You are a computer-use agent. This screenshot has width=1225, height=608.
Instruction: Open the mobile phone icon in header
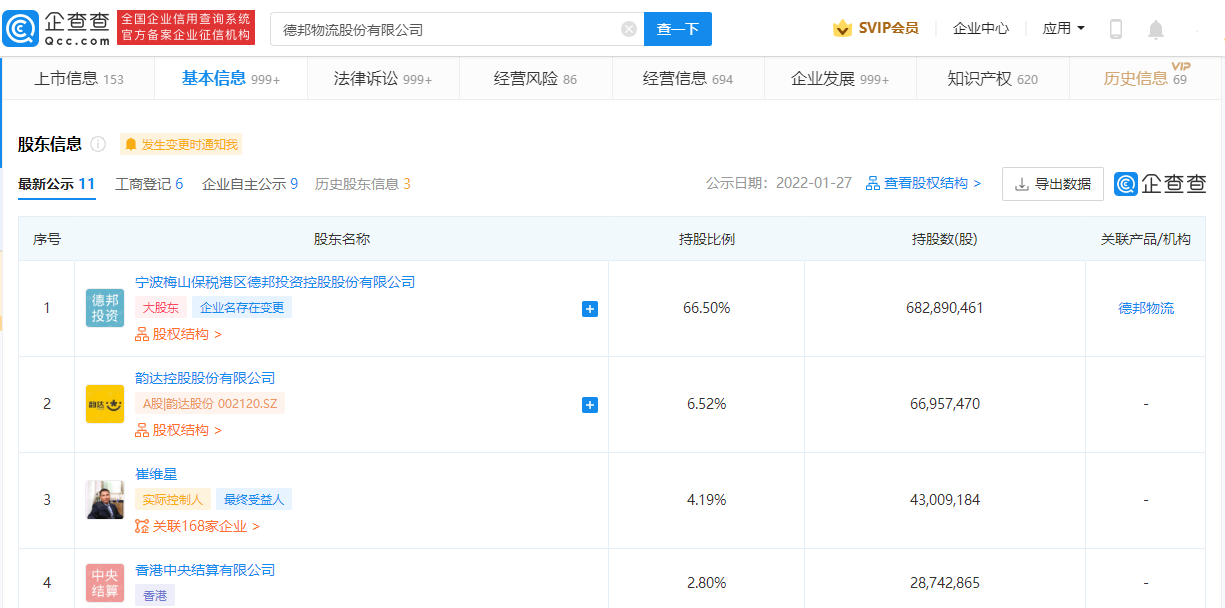point(1116,29)
